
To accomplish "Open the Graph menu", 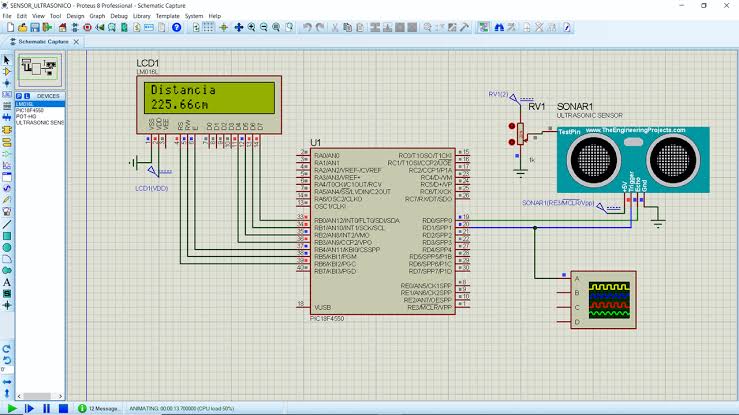I will (97, 16).
